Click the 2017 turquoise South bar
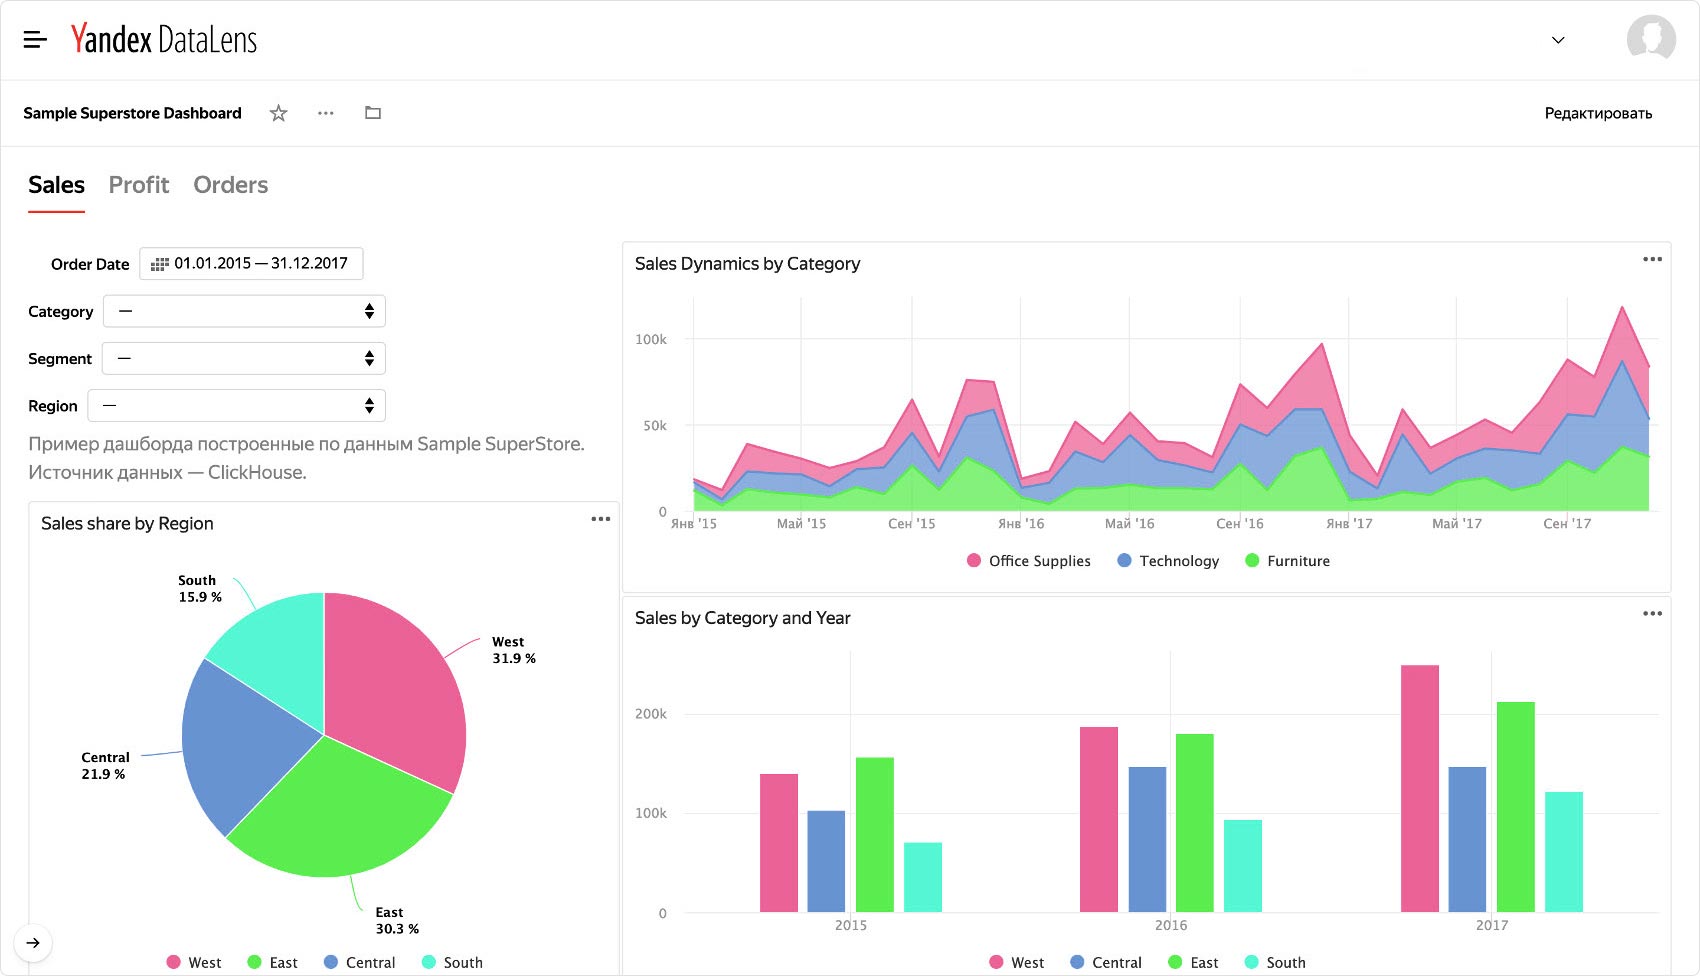This screenshot has width=1700, height=976. coord(1564,852)
